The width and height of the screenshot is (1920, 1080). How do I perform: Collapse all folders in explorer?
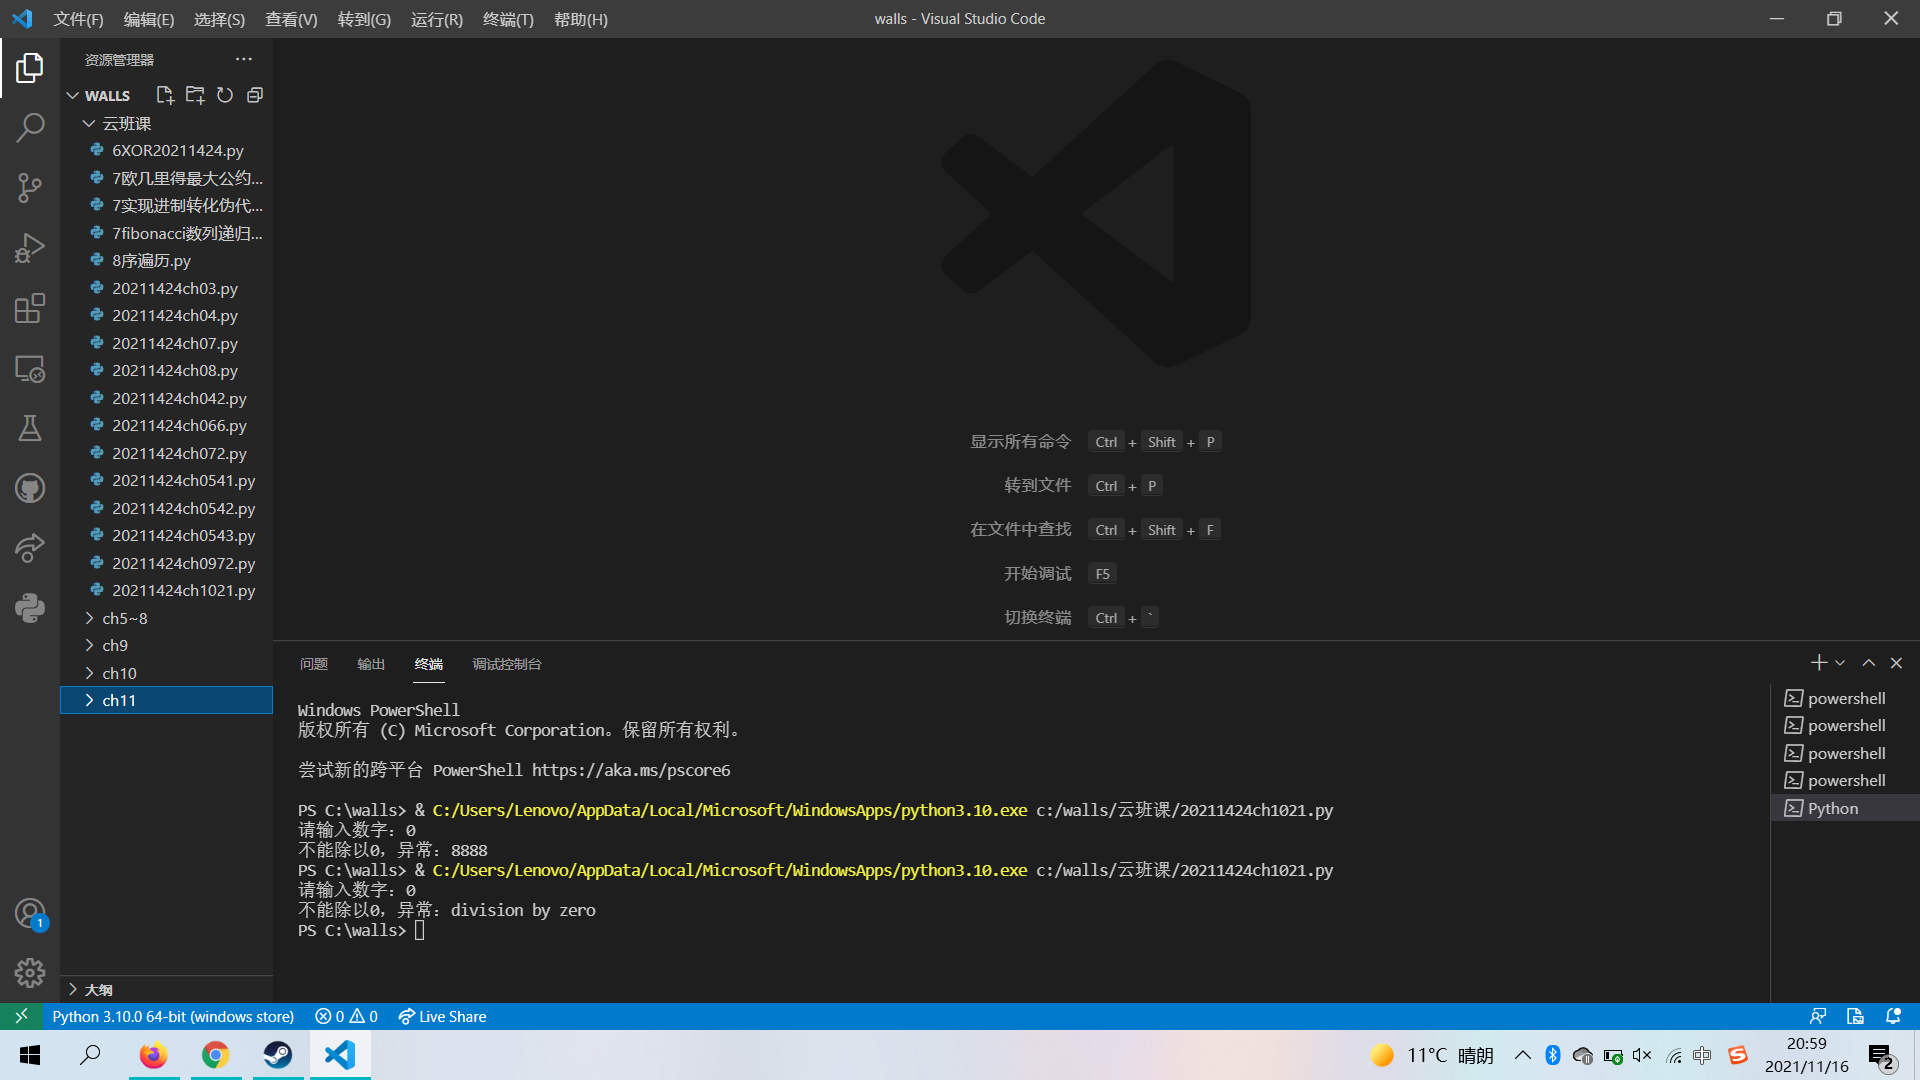(255, 95)
